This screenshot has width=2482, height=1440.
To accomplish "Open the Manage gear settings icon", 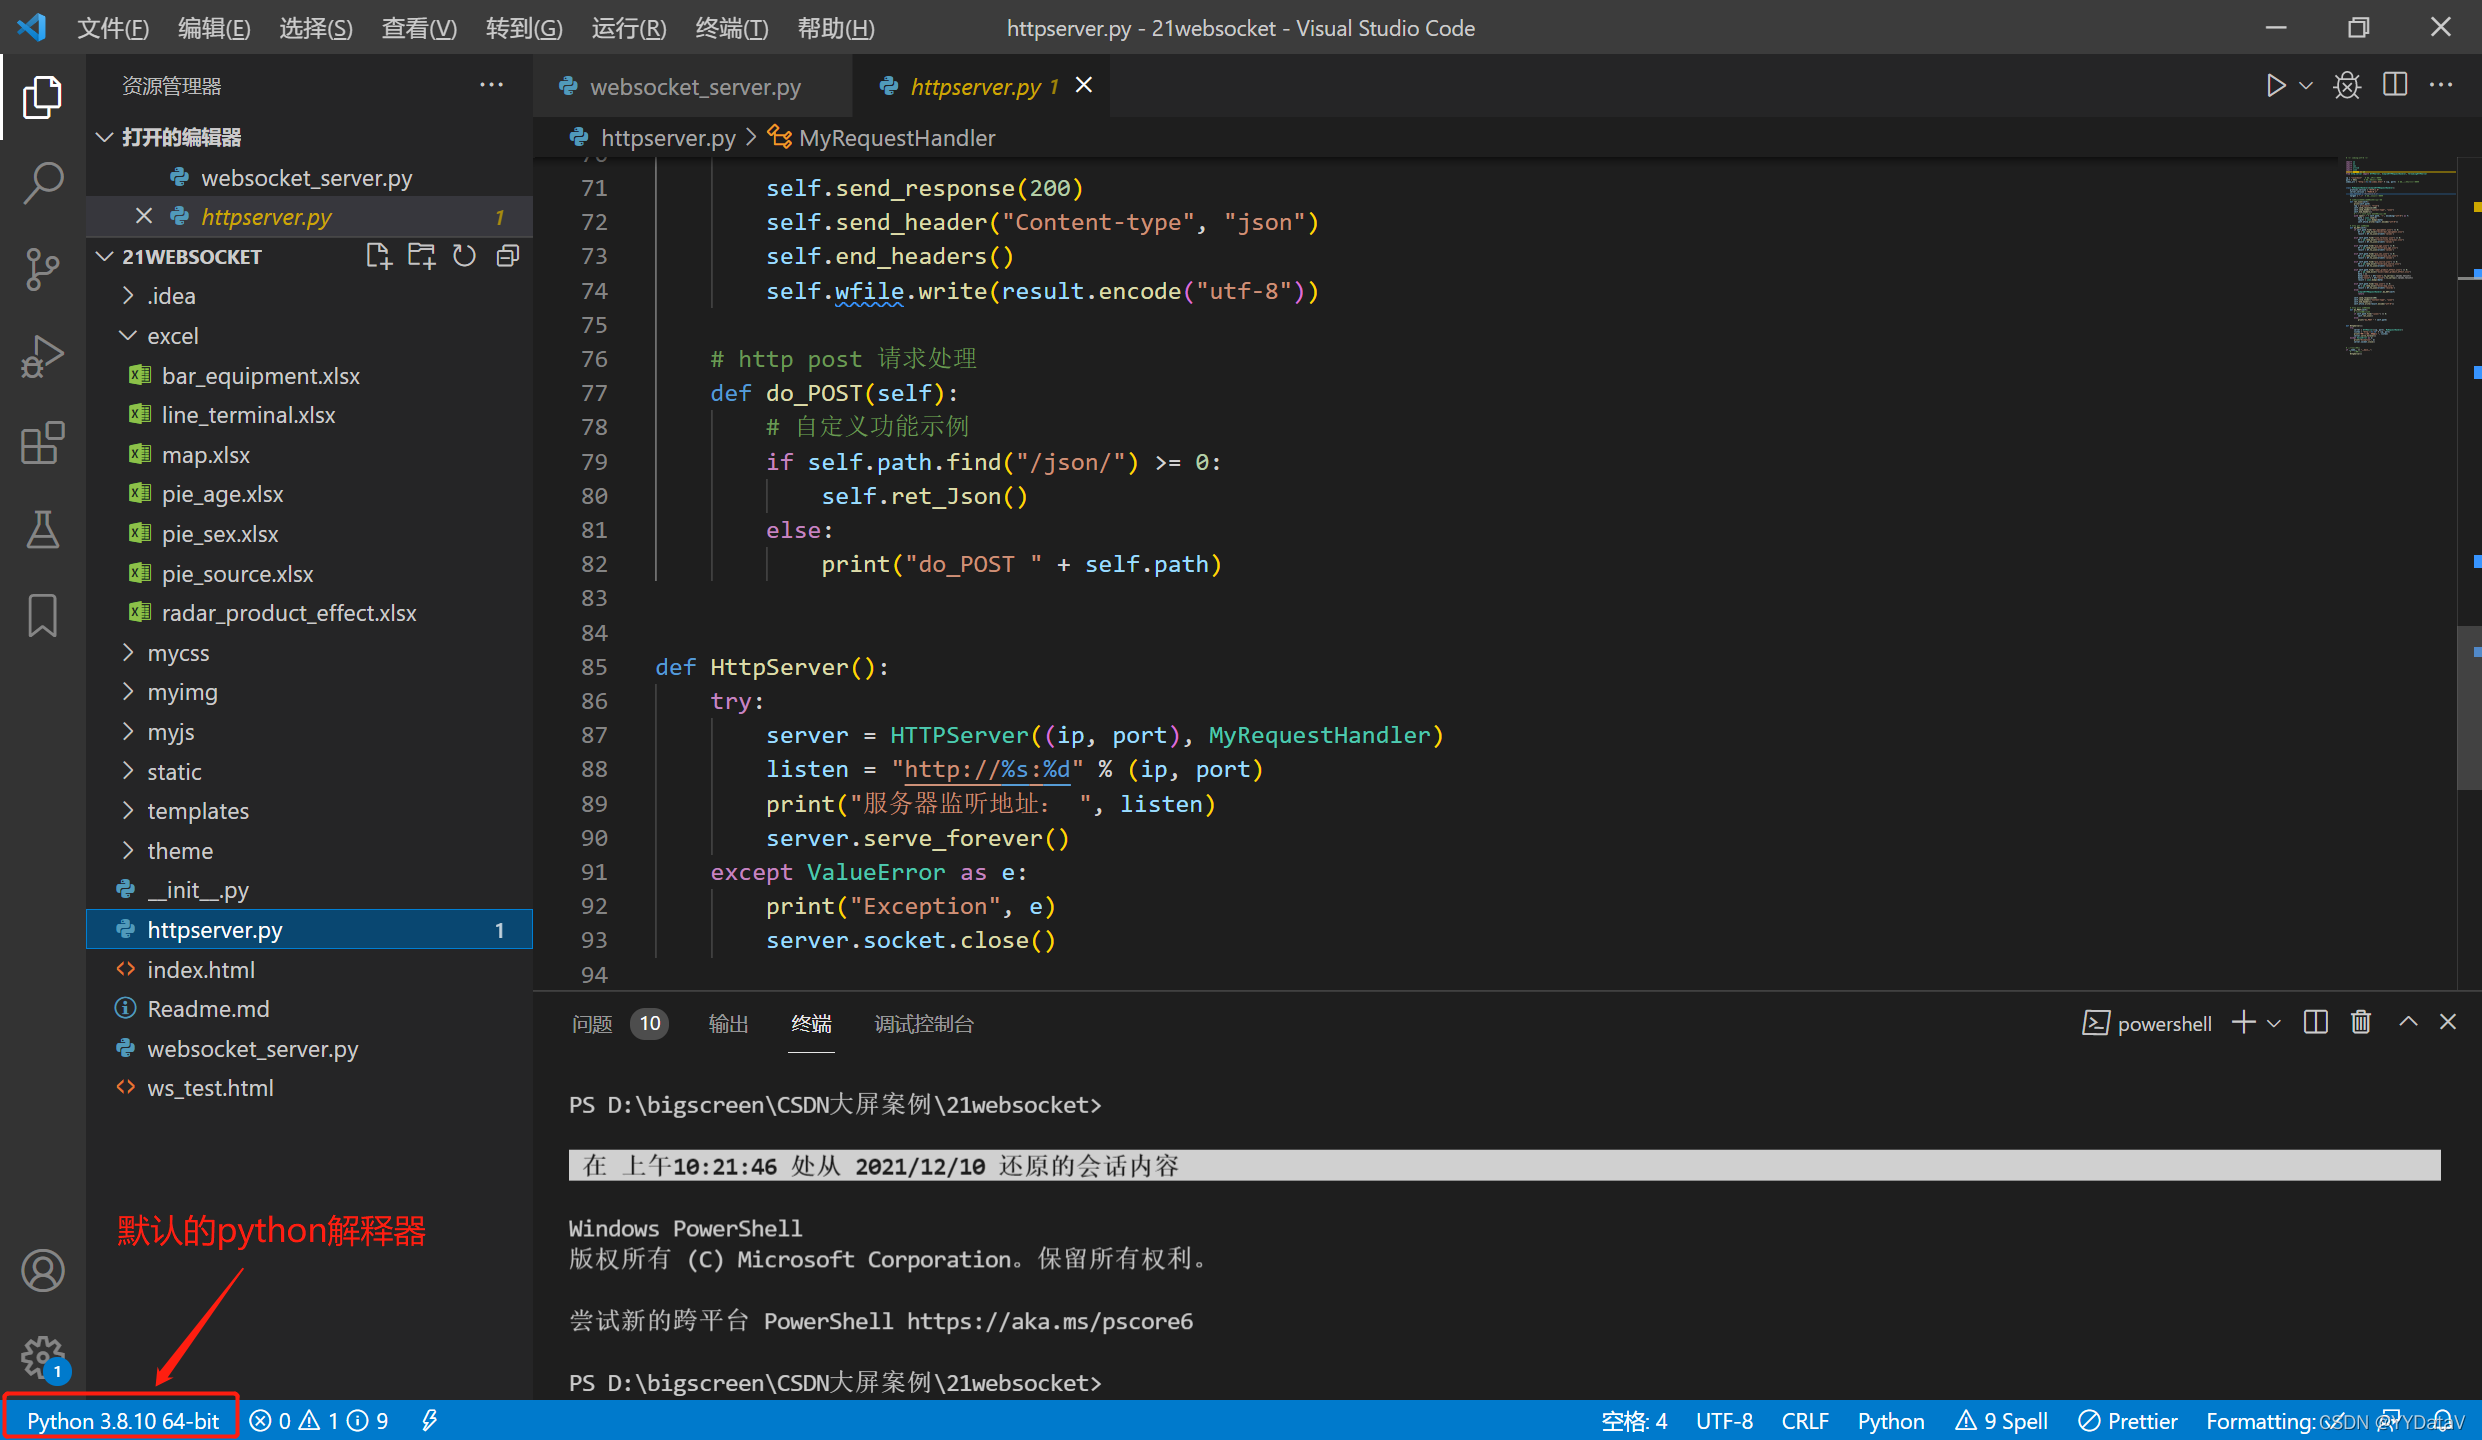I will [42, 1357].
